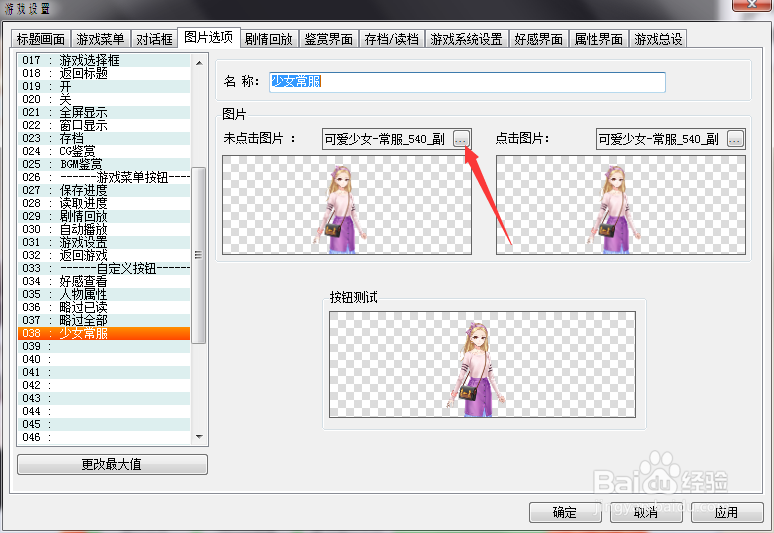The width and height of the screenshot is (774, 533).
Task: Open browse button for 未点击图片
Action: pyautogui.click(x=461, y=140)
